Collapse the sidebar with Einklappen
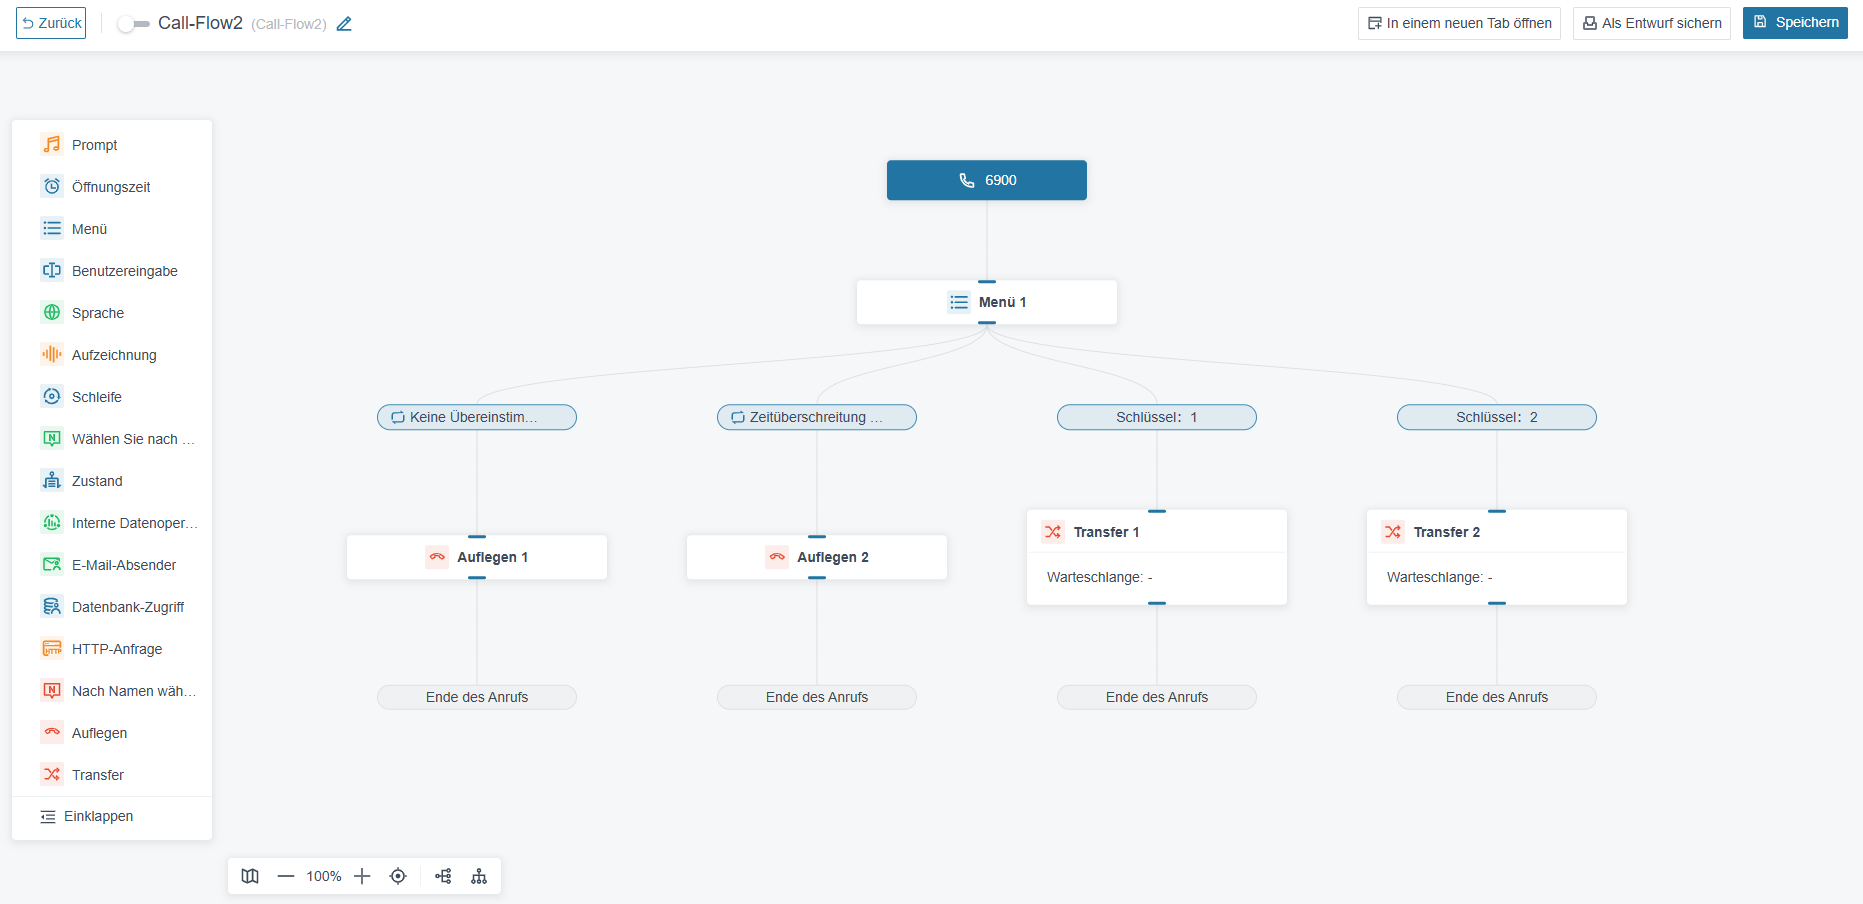Screen dimensions: 1863x904 click(87, 816)
